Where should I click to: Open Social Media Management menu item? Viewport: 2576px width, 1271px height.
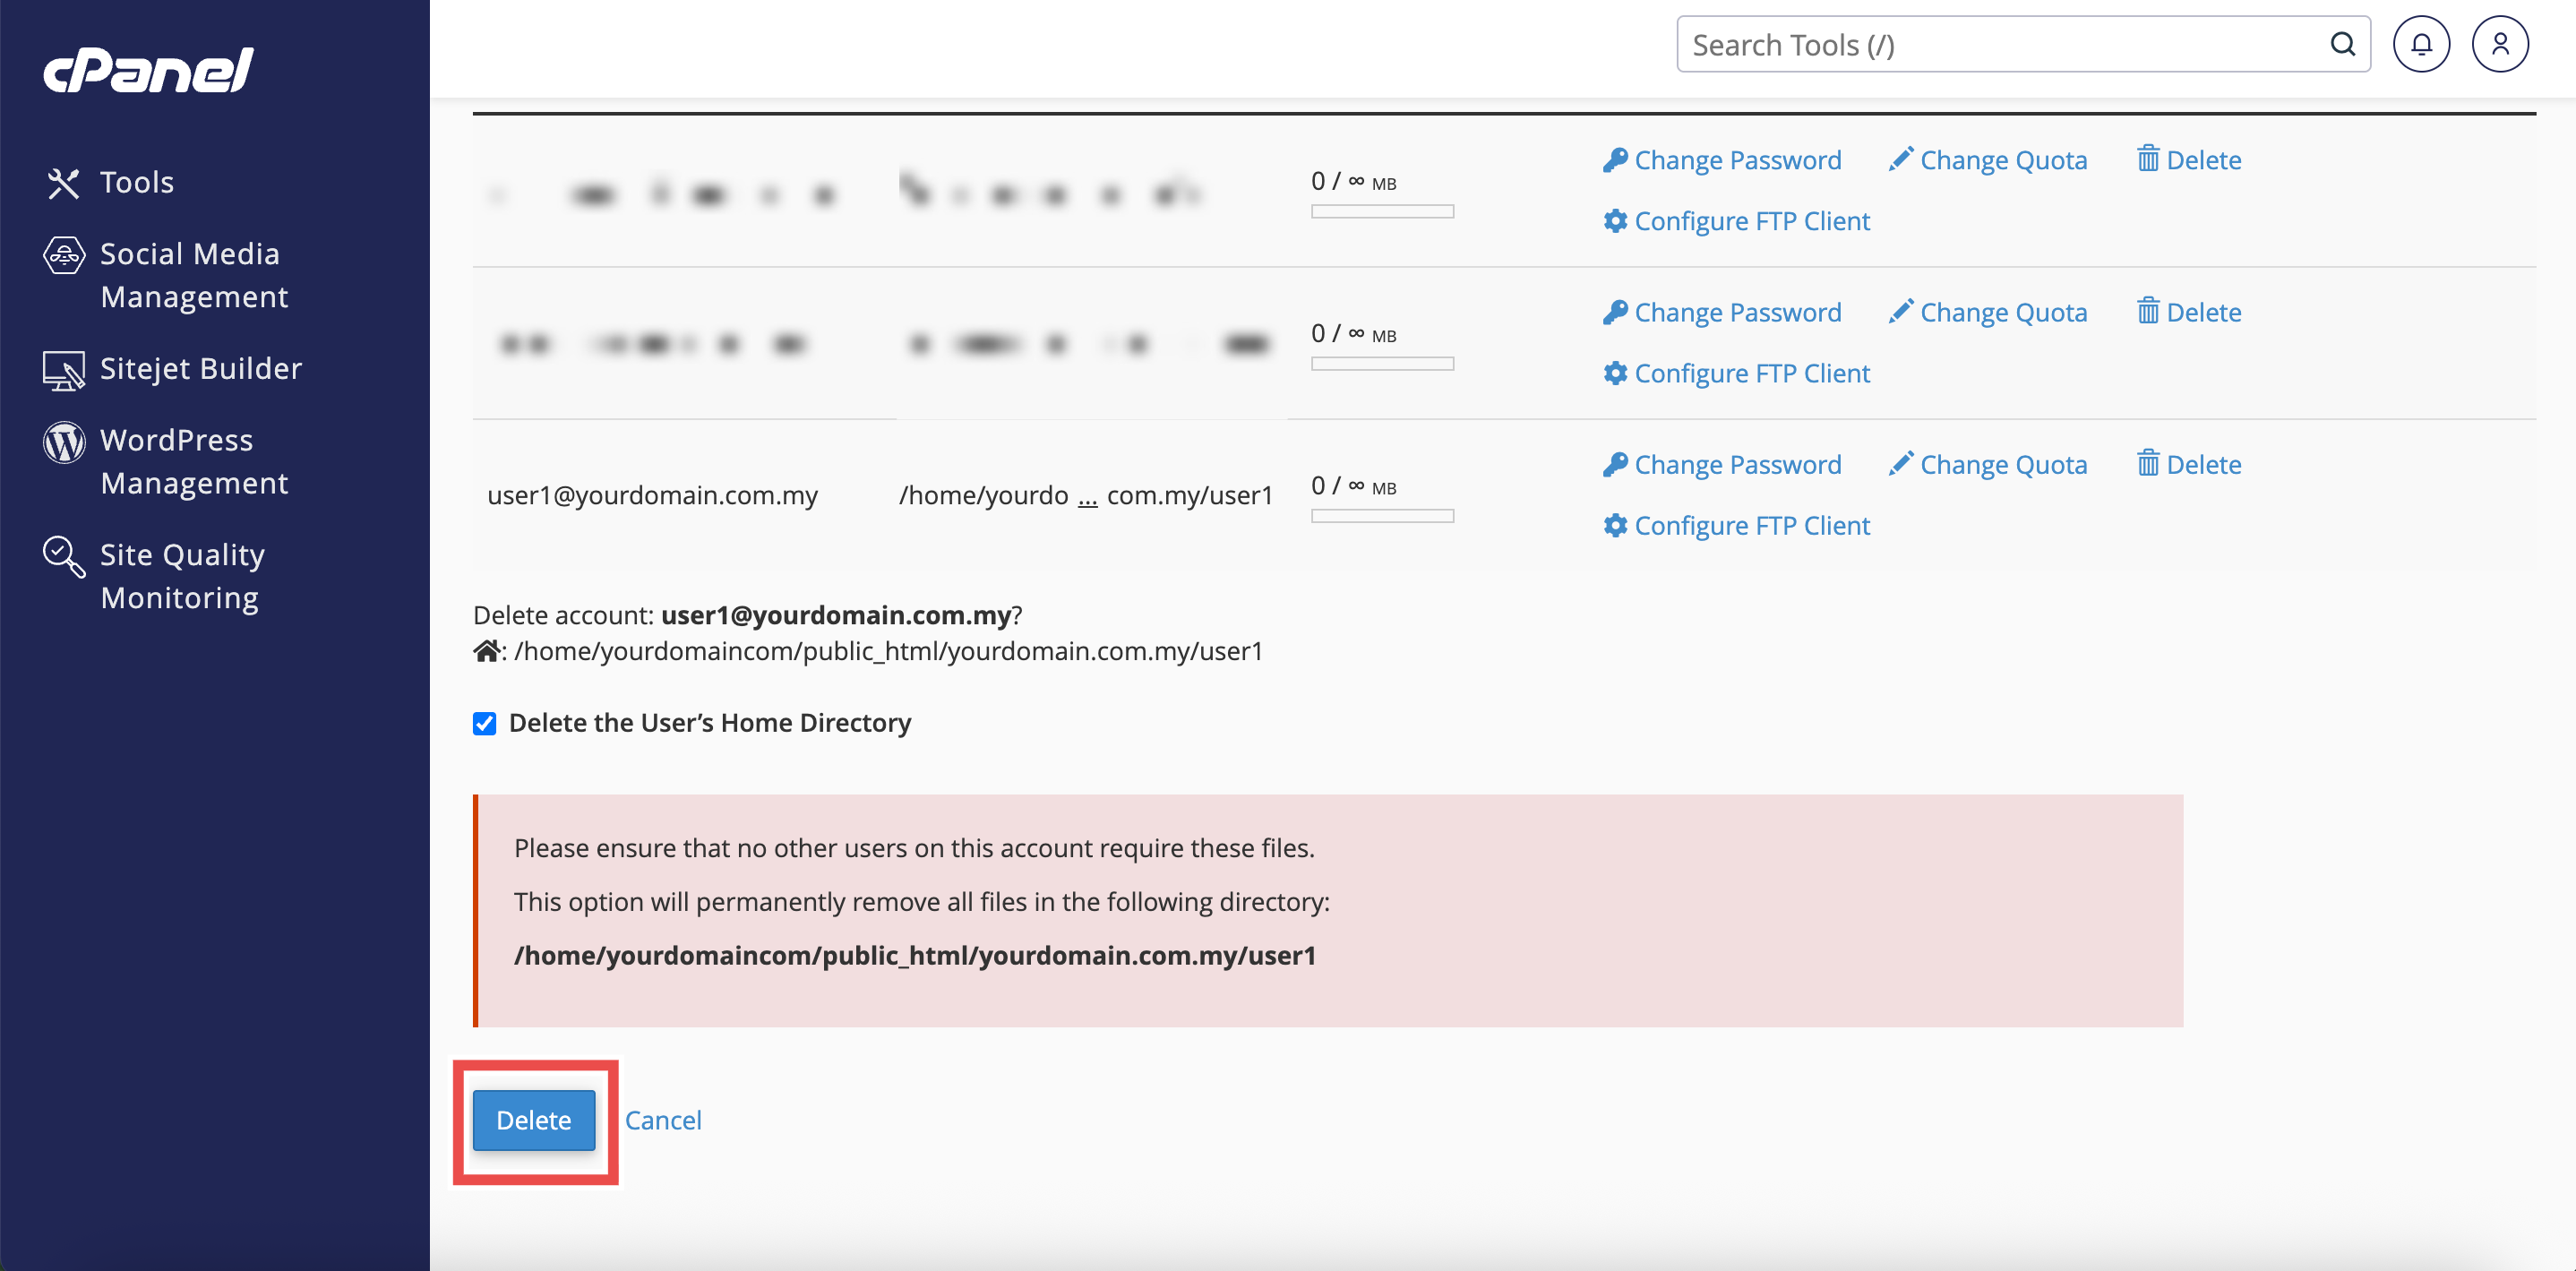point(194,276)
